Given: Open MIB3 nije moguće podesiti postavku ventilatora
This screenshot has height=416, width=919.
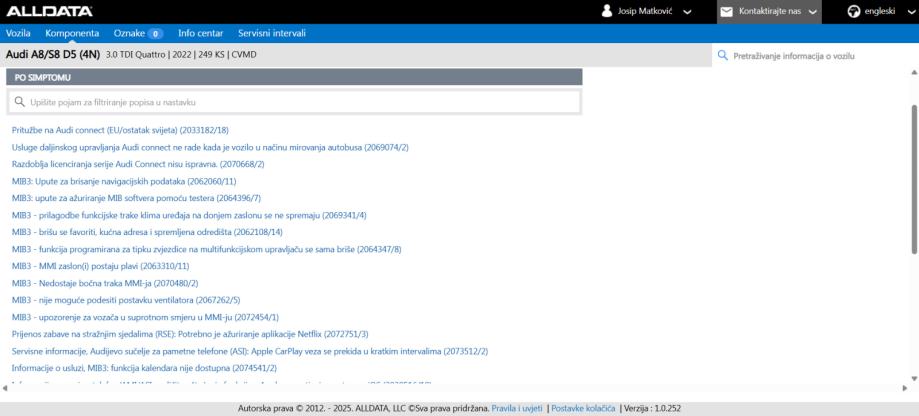Looking at the screenshot, I should coord(126,300).
